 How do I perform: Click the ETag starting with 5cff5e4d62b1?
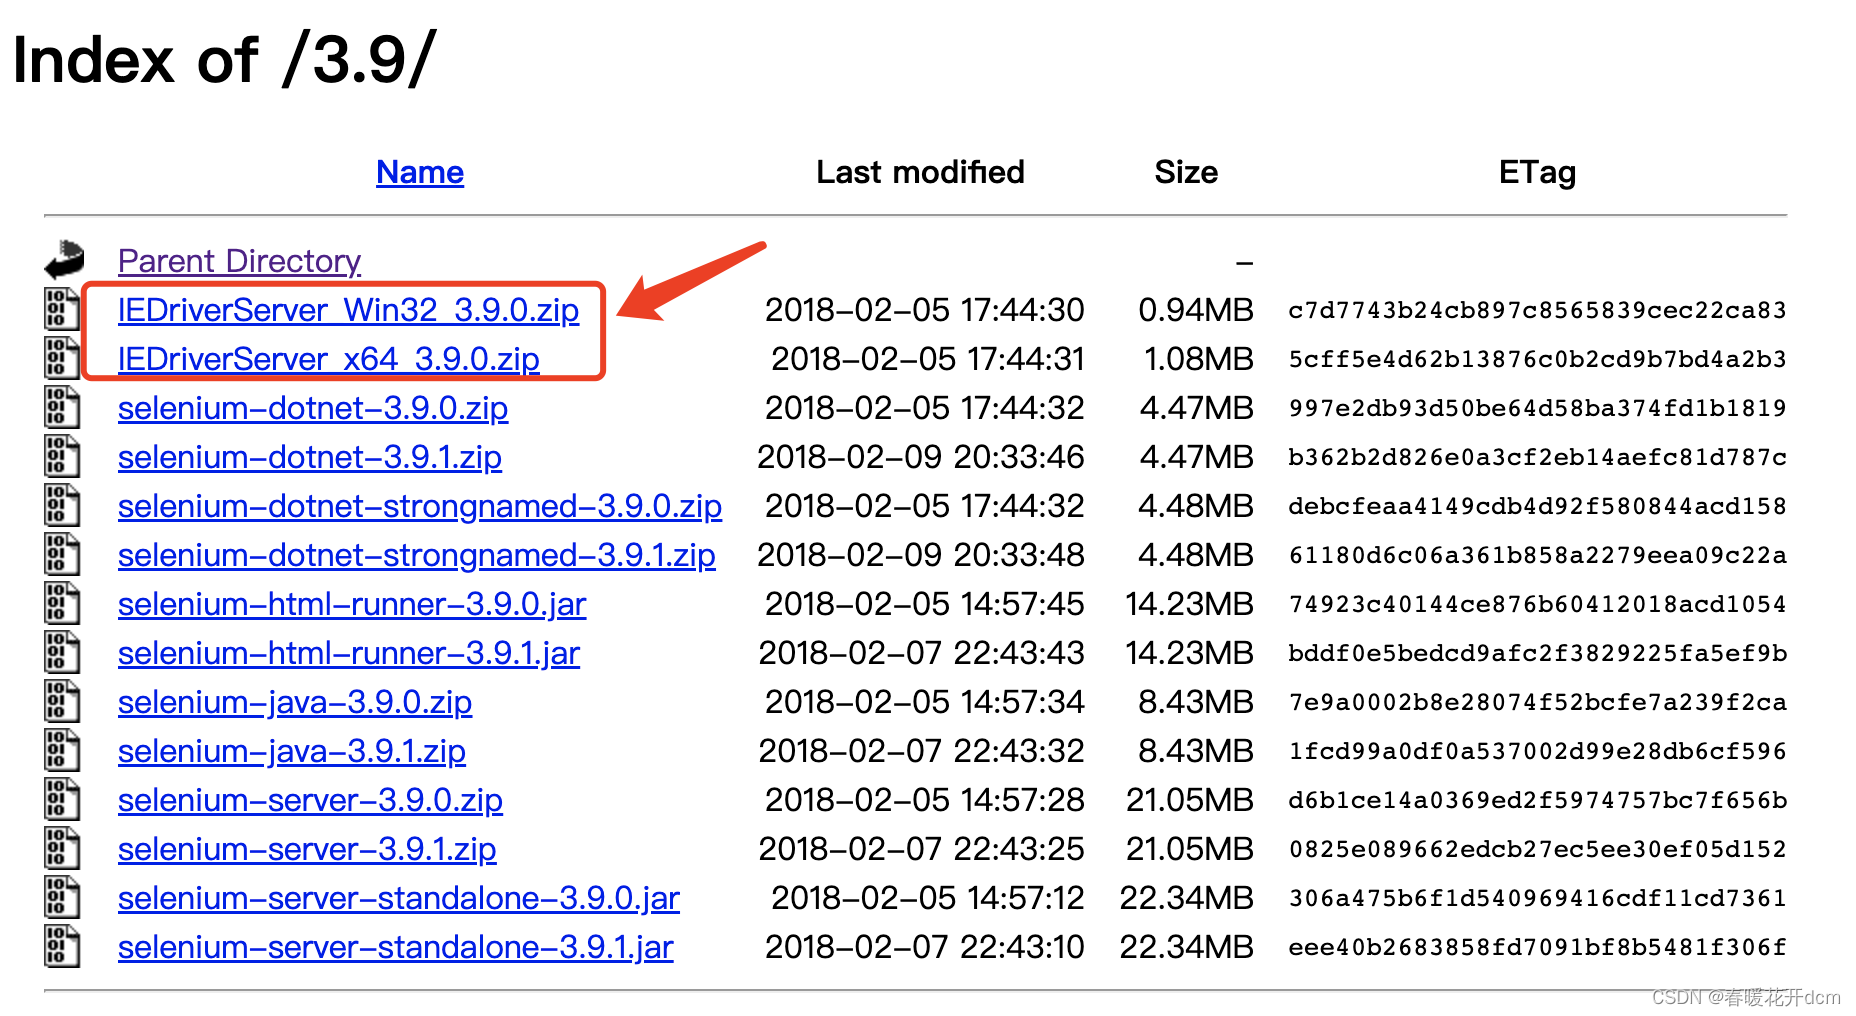(x=1537, y=359)
